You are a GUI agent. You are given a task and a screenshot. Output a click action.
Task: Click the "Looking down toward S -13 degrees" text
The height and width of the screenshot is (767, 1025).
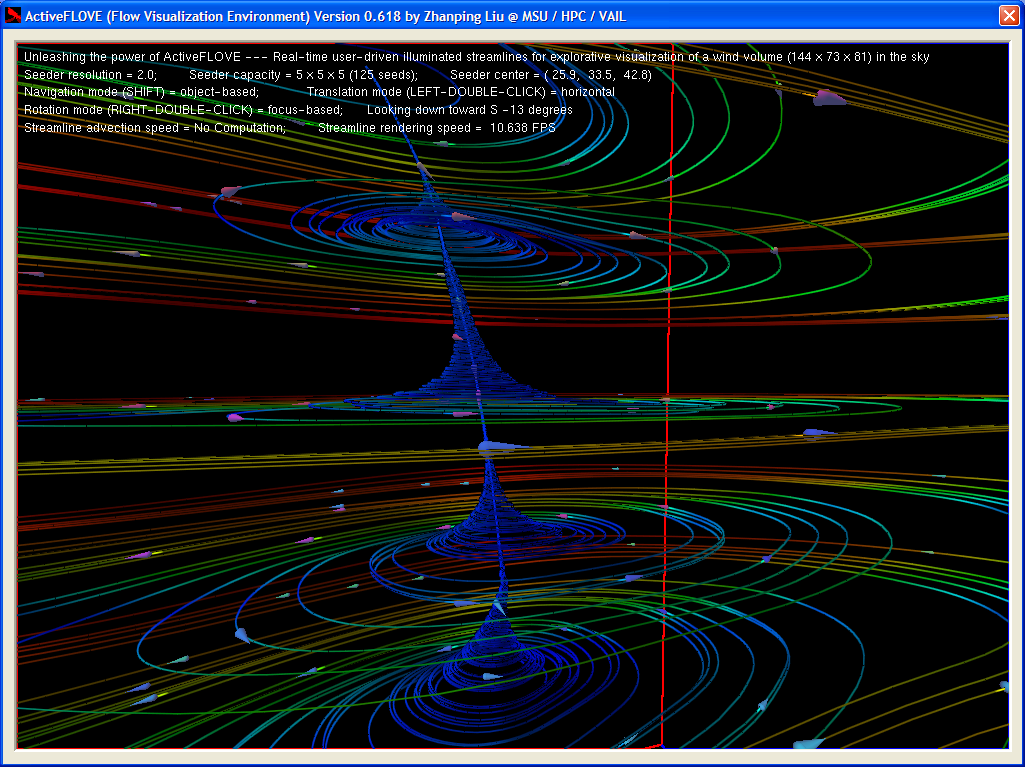[x=470, y=110]
